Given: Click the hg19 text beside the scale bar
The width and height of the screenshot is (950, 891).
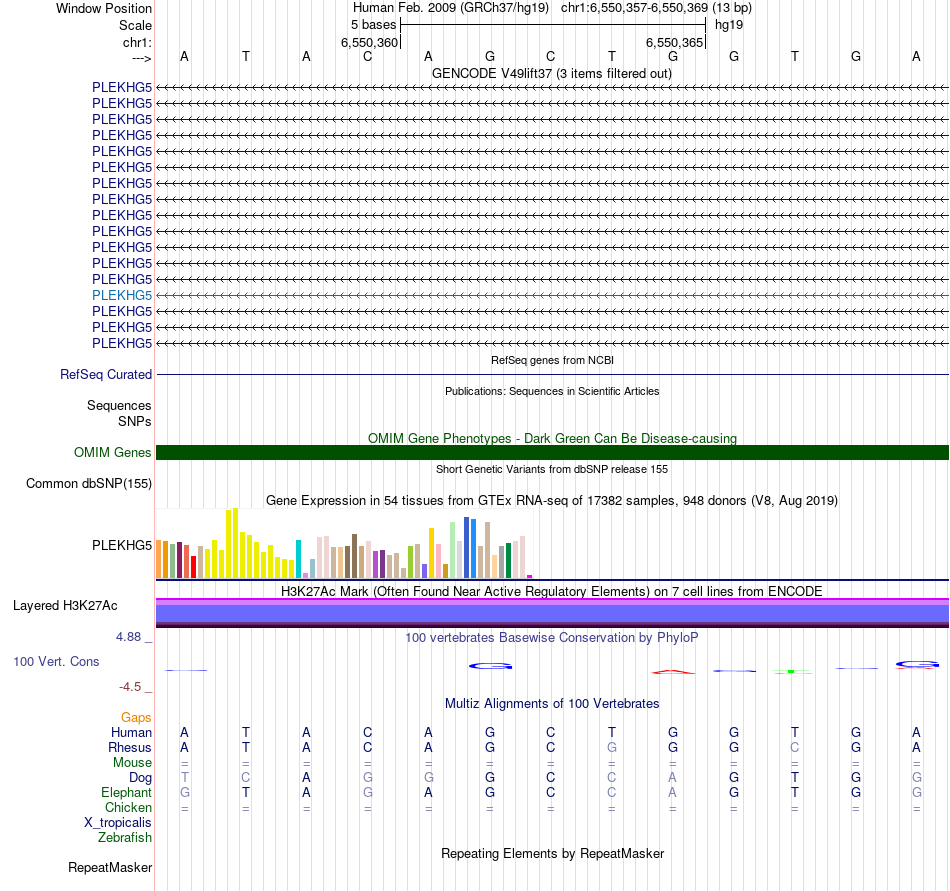Looking at the screenshot, I should coord(729,25).
